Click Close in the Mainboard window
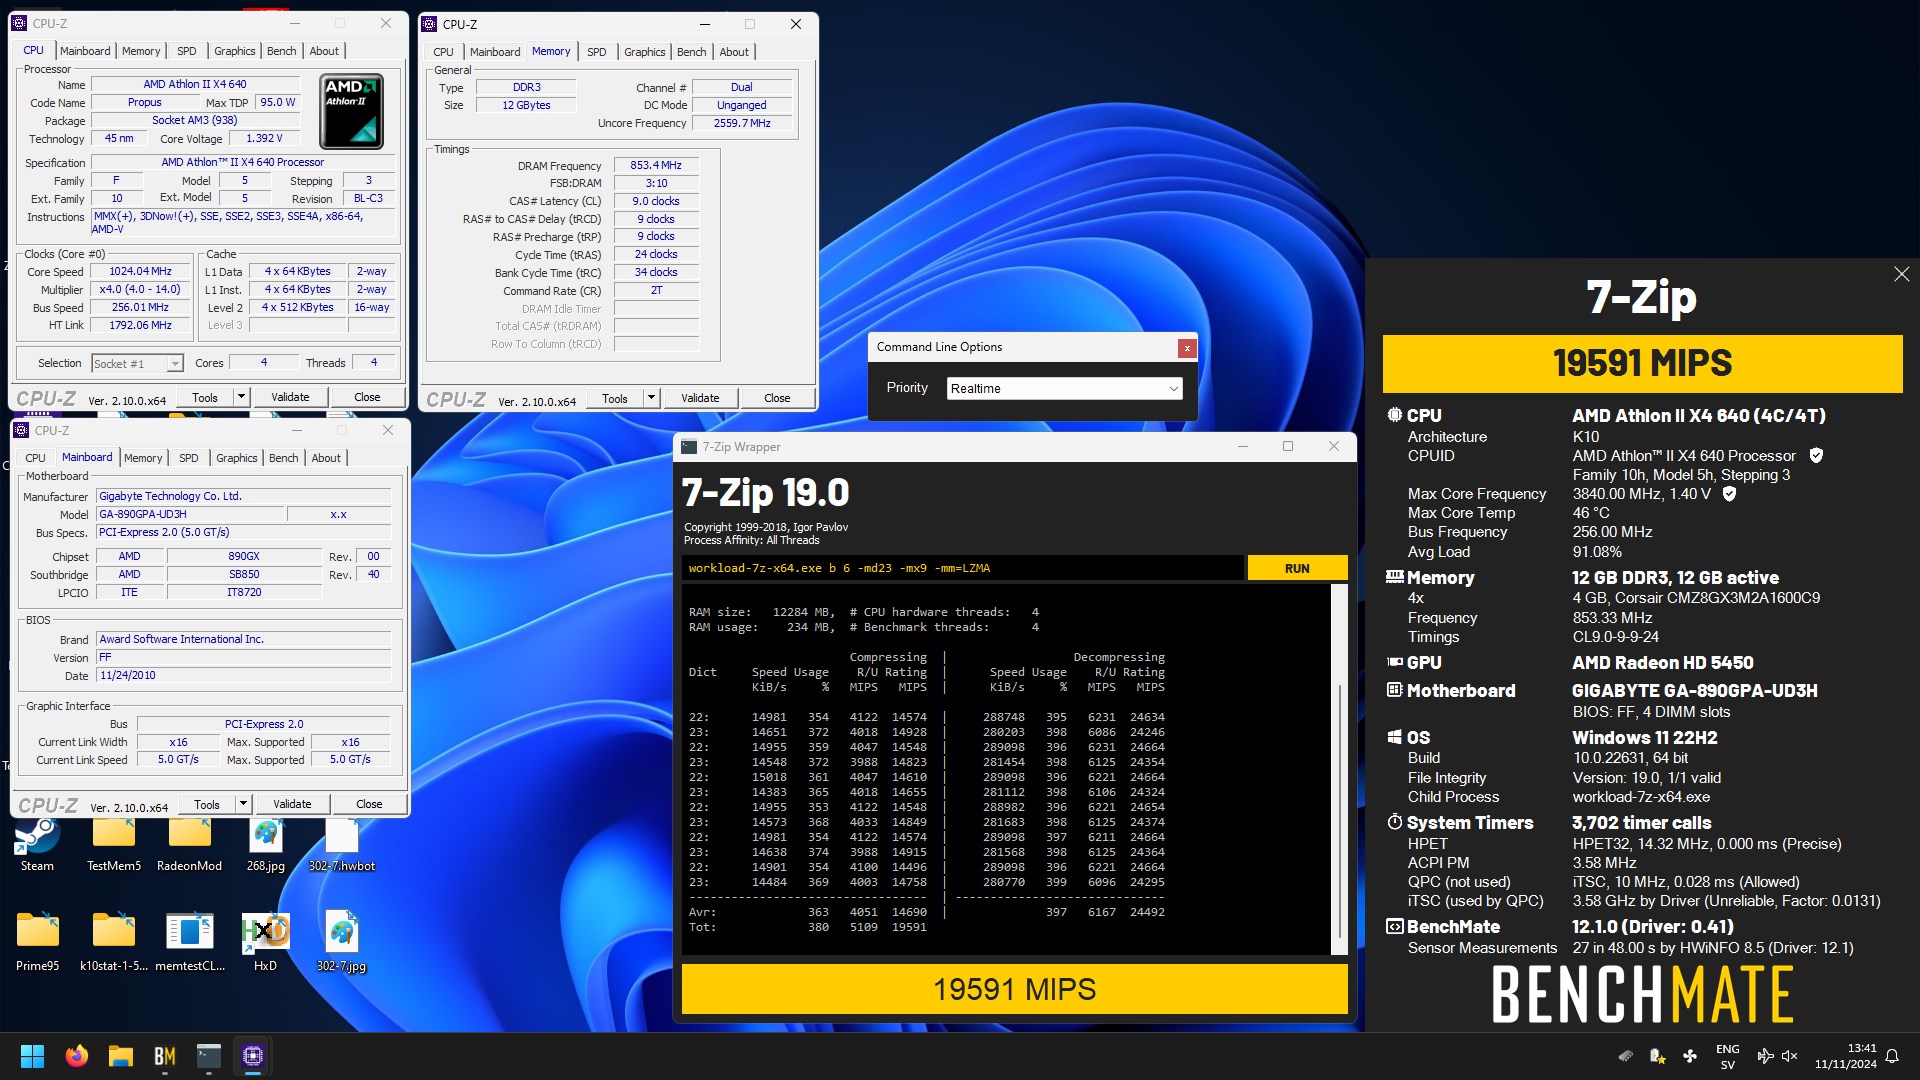The image size is (1920, 1080). (369, 804)
